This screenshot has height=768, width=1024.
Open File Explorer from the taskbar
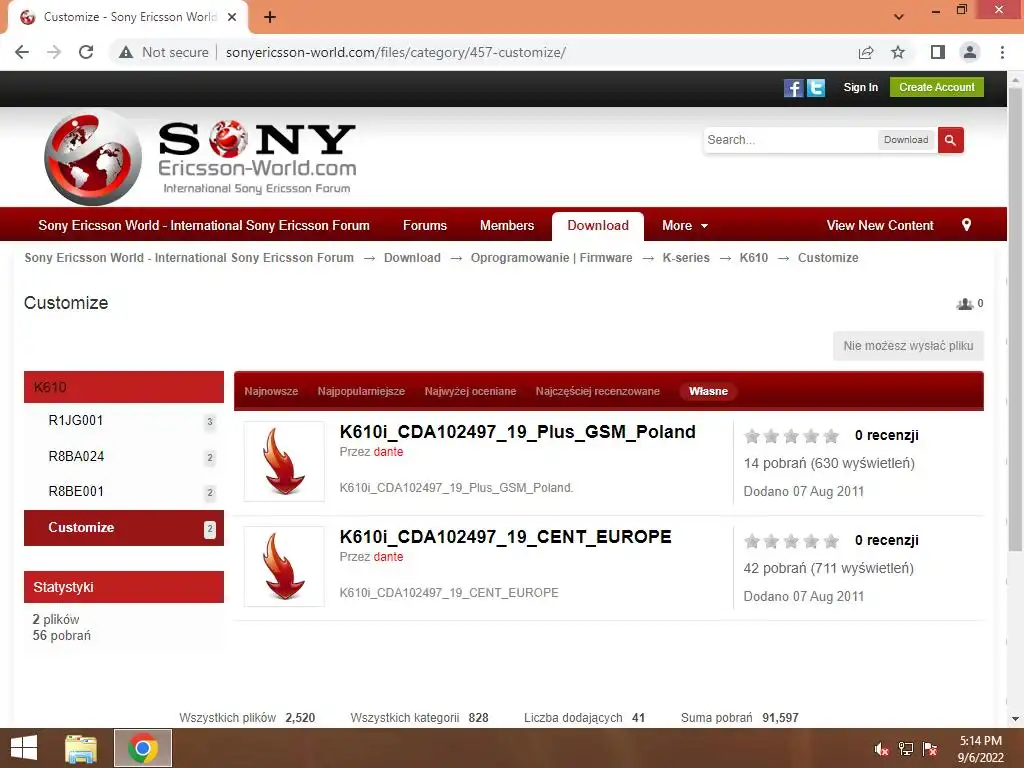tap(81, 748)
